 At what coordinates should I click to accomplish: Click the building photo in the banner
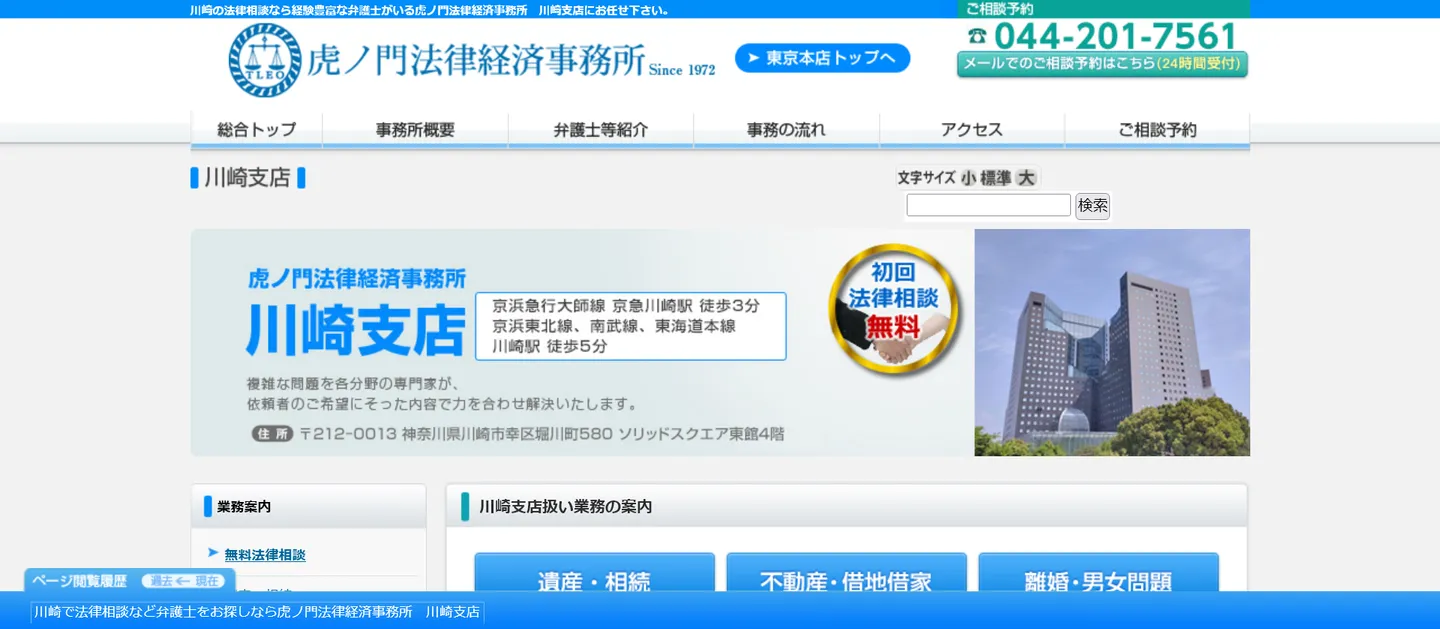[1111, 342]
